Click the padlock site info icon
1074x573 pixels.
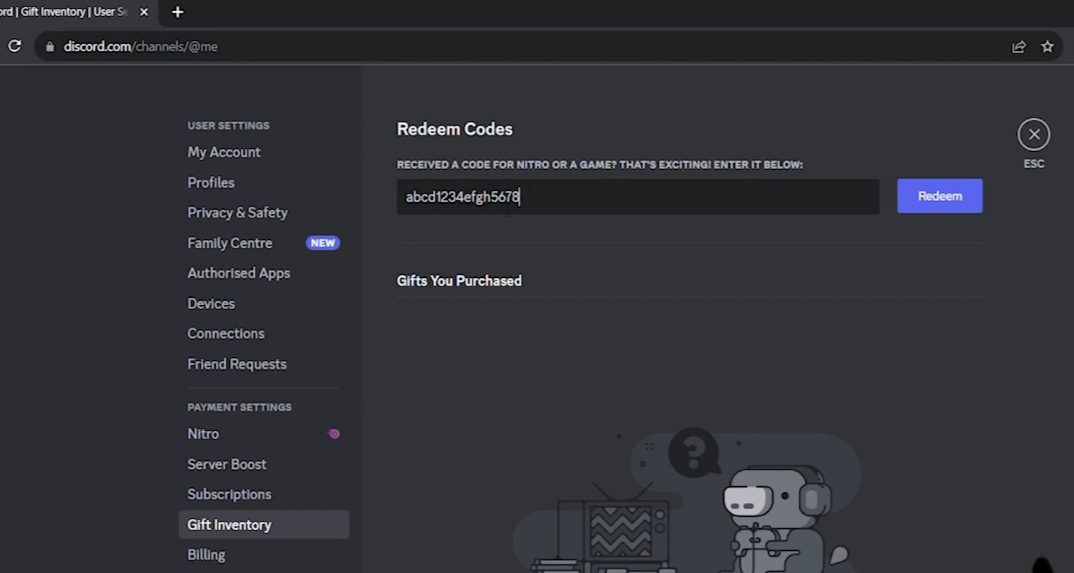[x=49, y=47]
